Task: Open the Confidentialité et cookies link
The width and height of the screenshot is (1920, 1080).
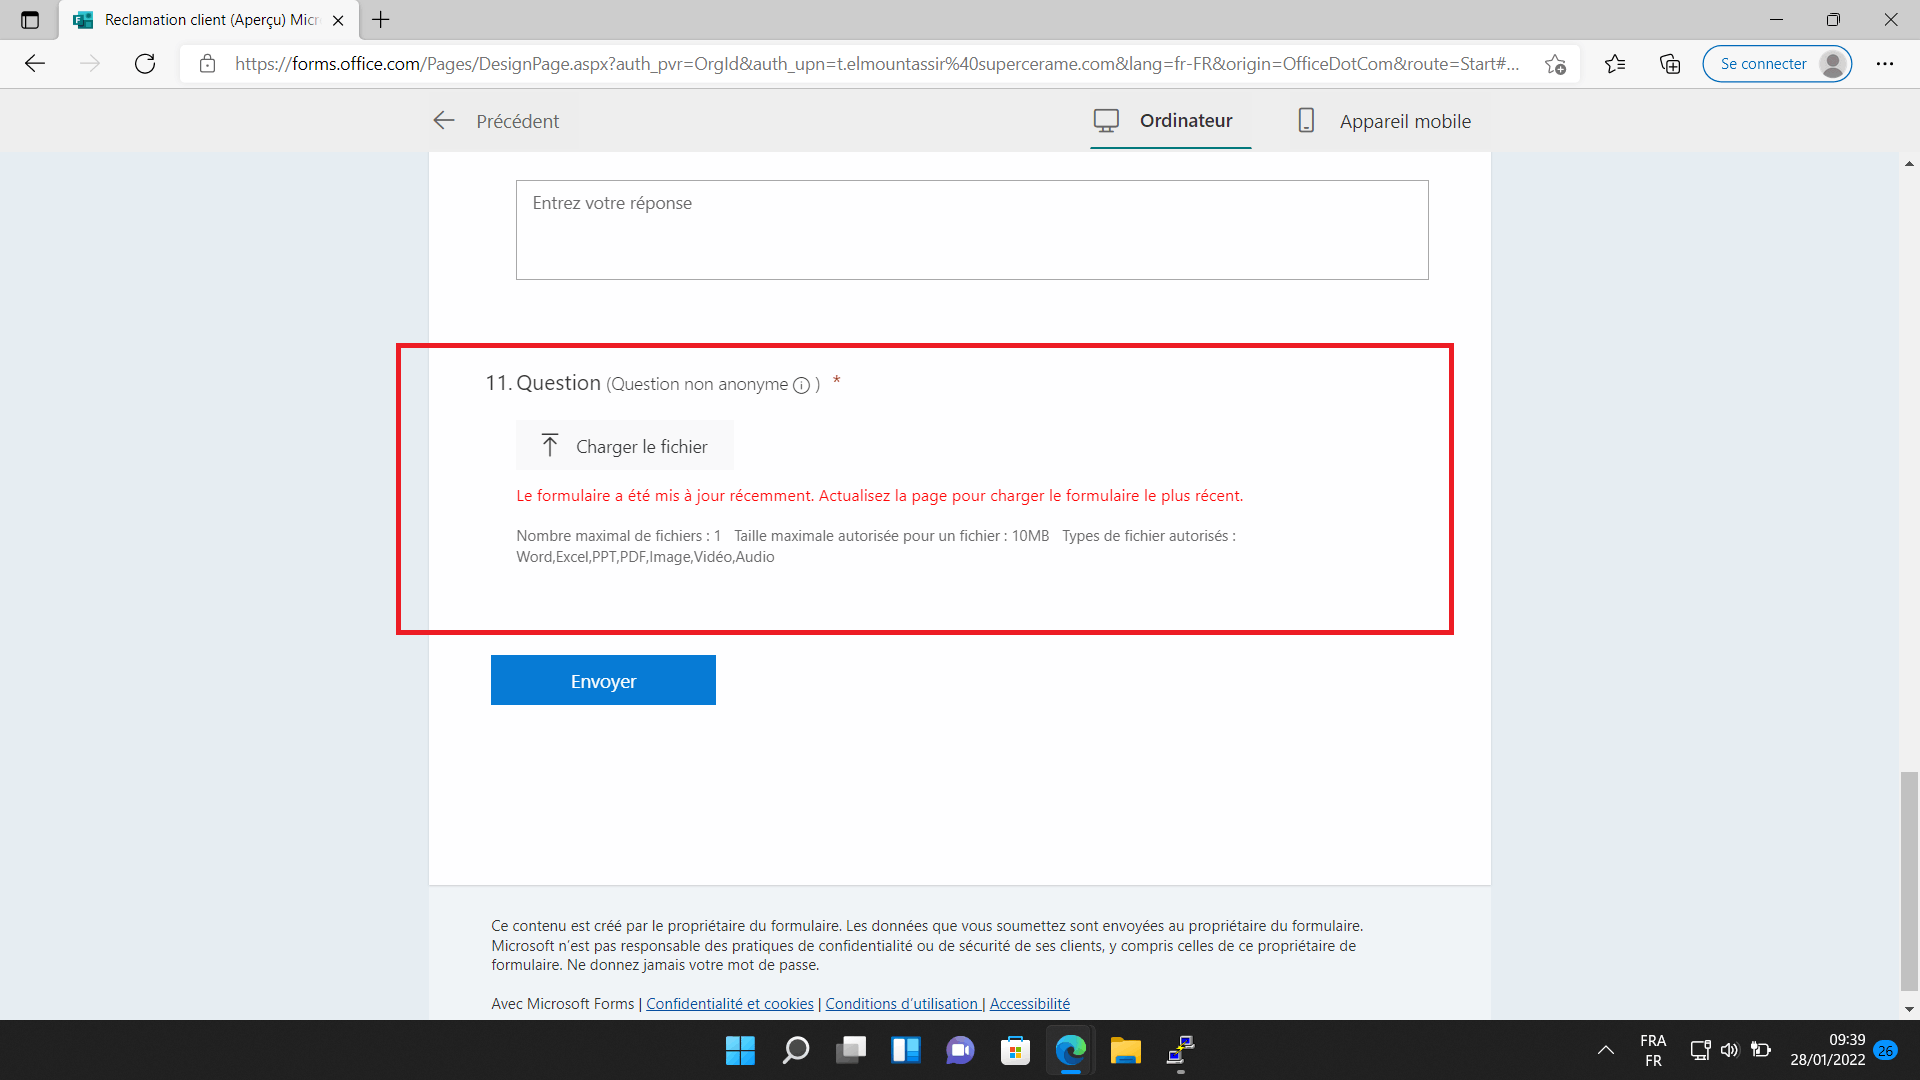Action: click(729, 1004)
